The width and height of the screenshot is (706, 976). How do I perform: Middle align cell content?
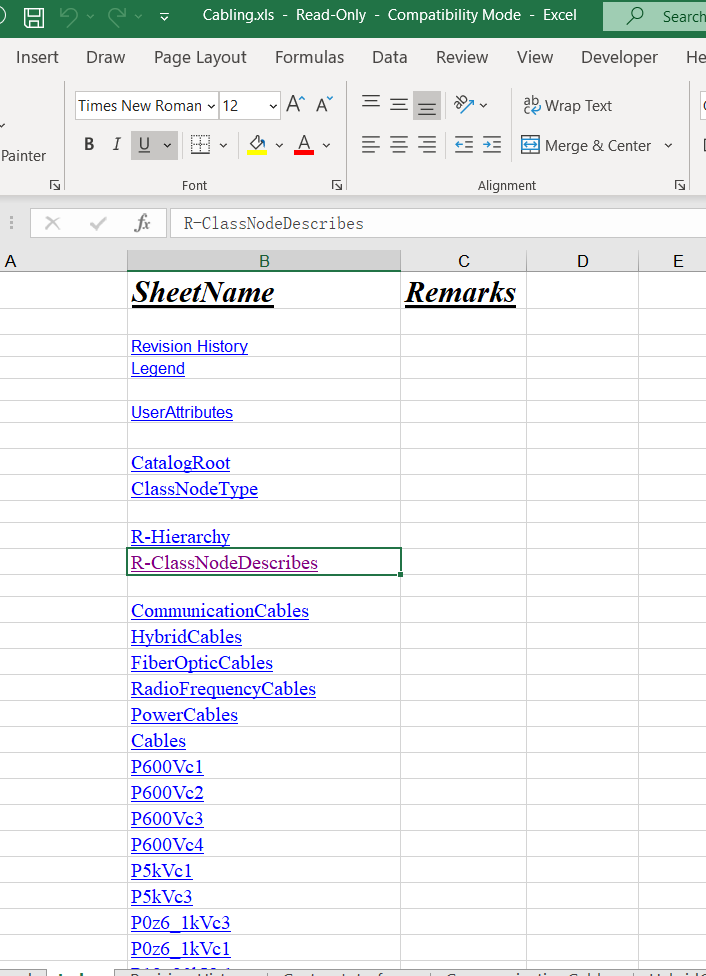(399, 105)
